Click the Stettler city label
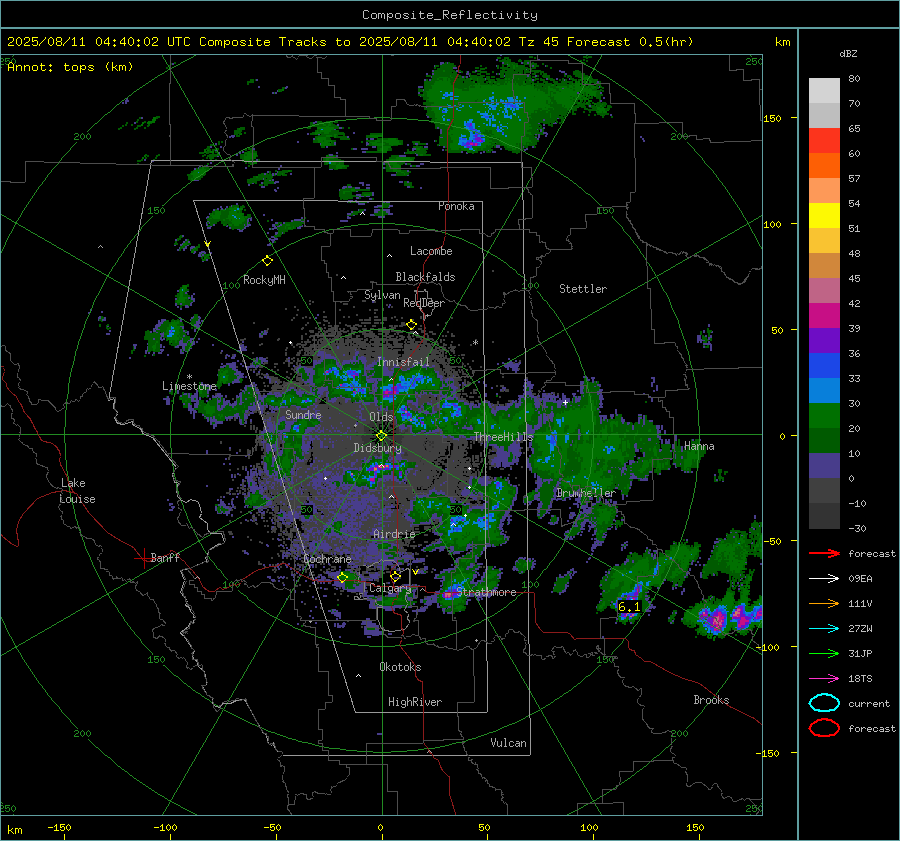Image resolution: width=900 pixels, height=841 pixels. tap(583, 289)
